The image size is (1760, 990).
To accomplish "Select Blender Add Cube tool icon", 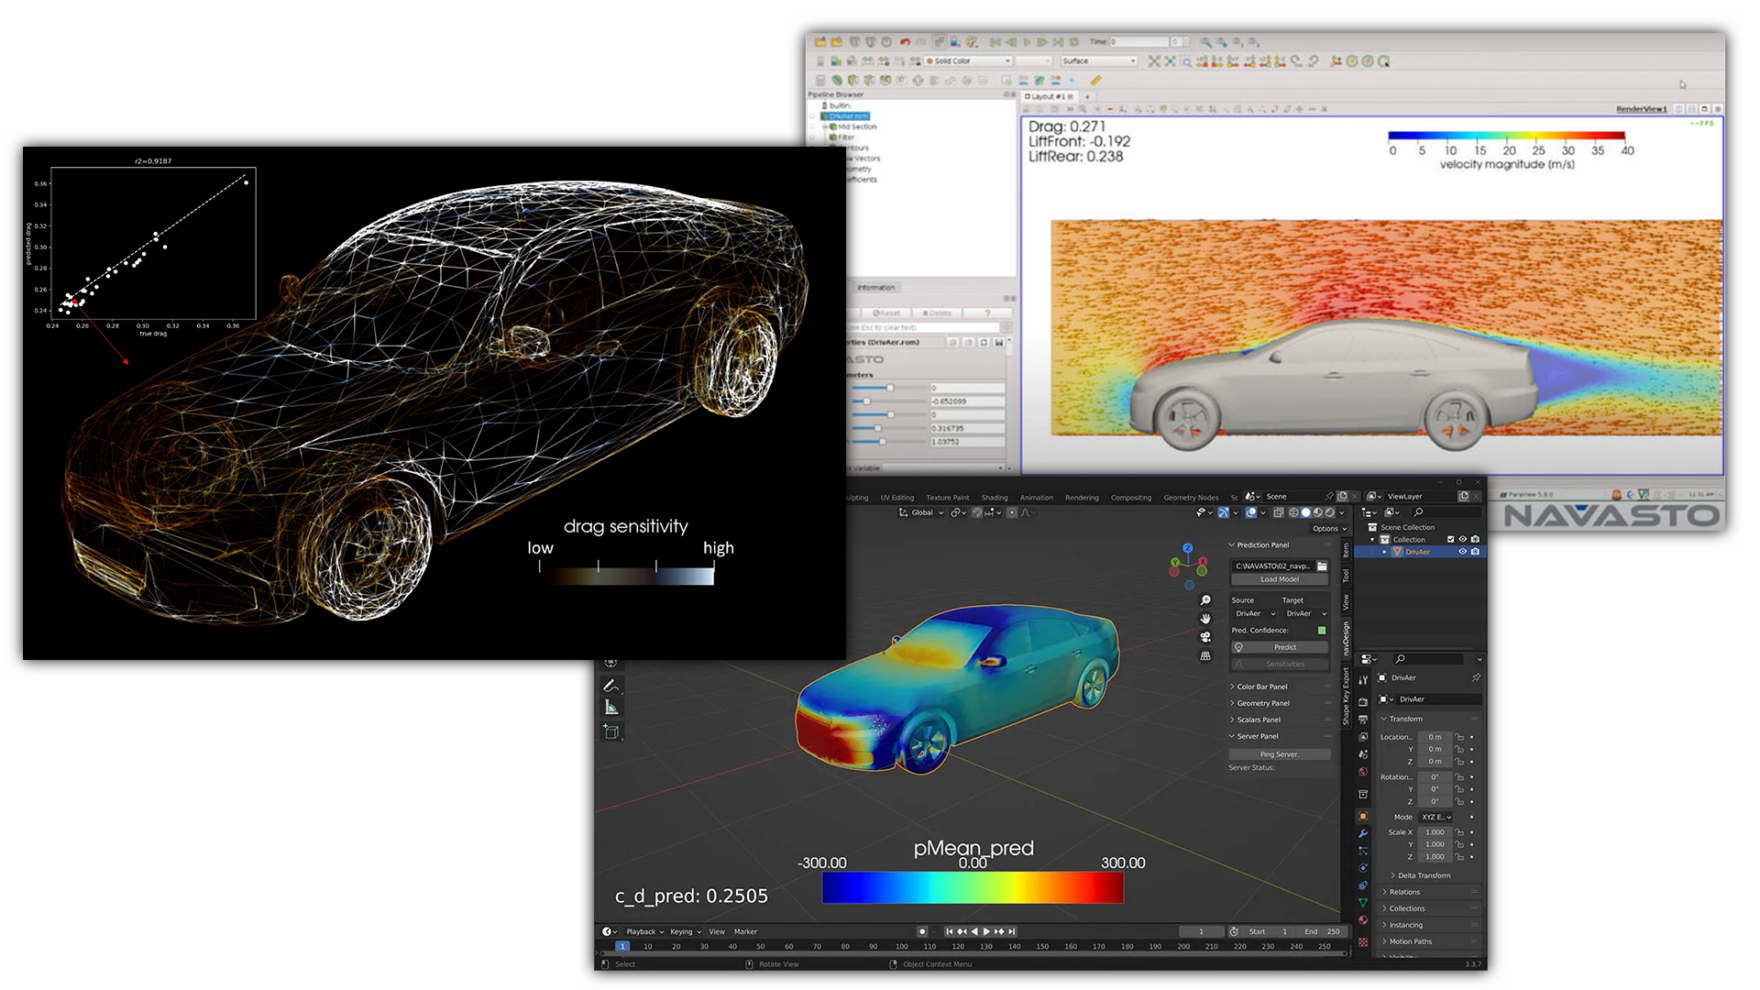I will [x=611, y=732].
